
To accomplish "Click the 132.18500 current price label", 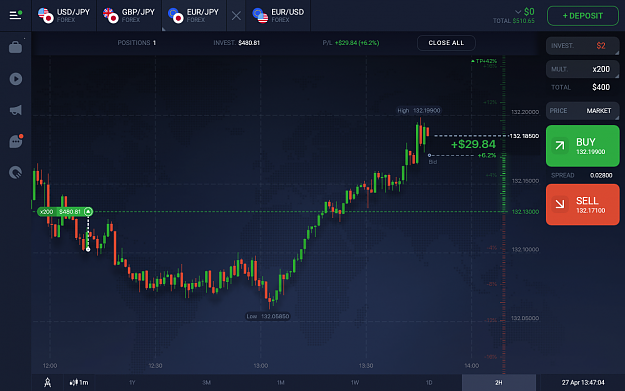I will [524, 136].
